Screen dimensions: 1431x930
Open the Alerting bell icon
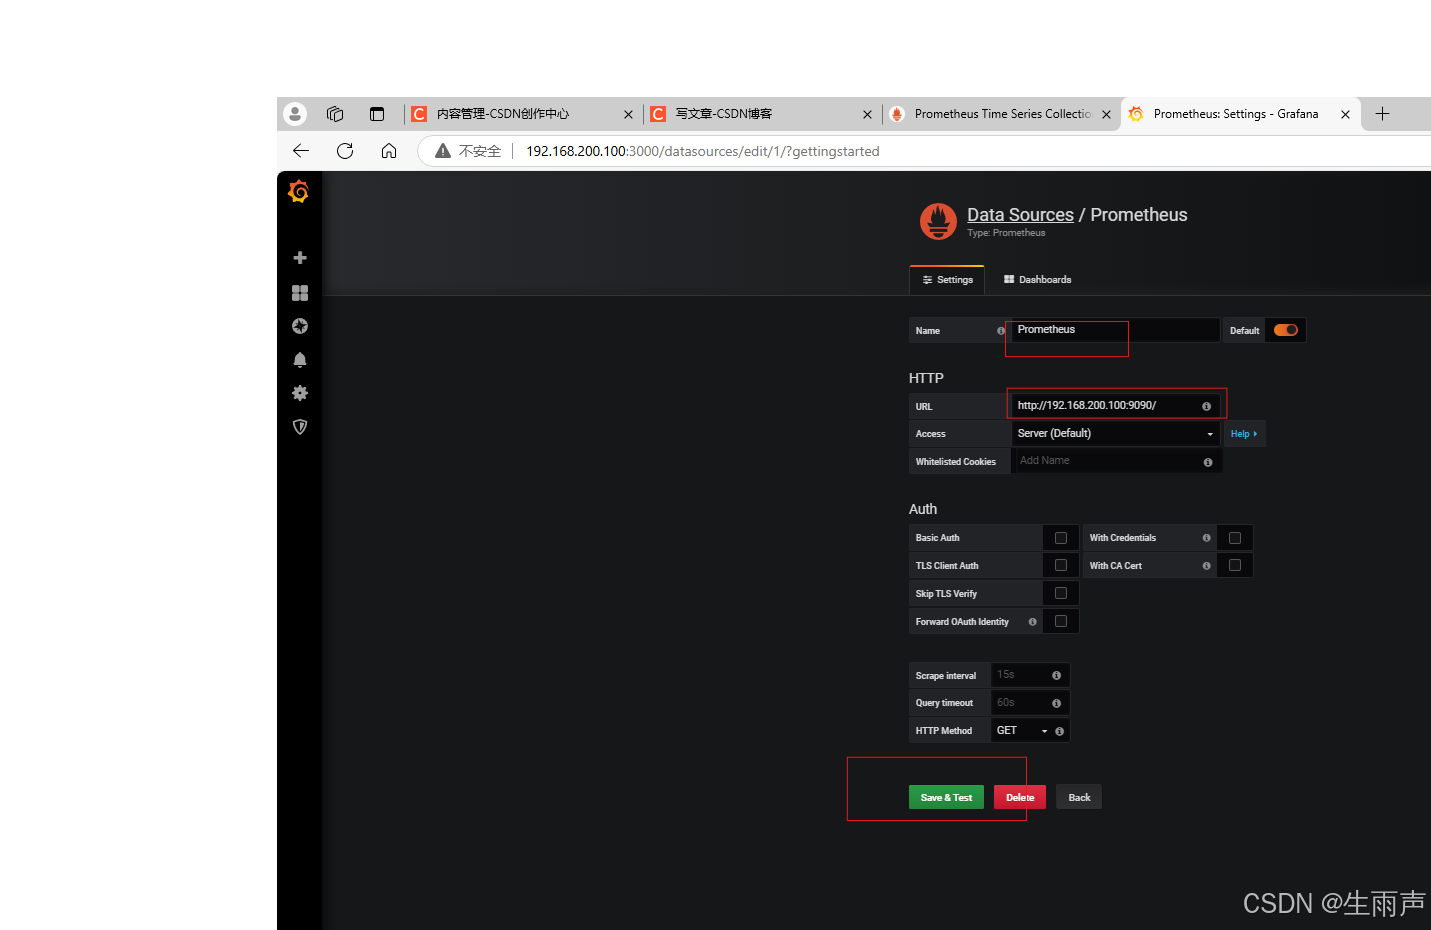tap(300, 360)
